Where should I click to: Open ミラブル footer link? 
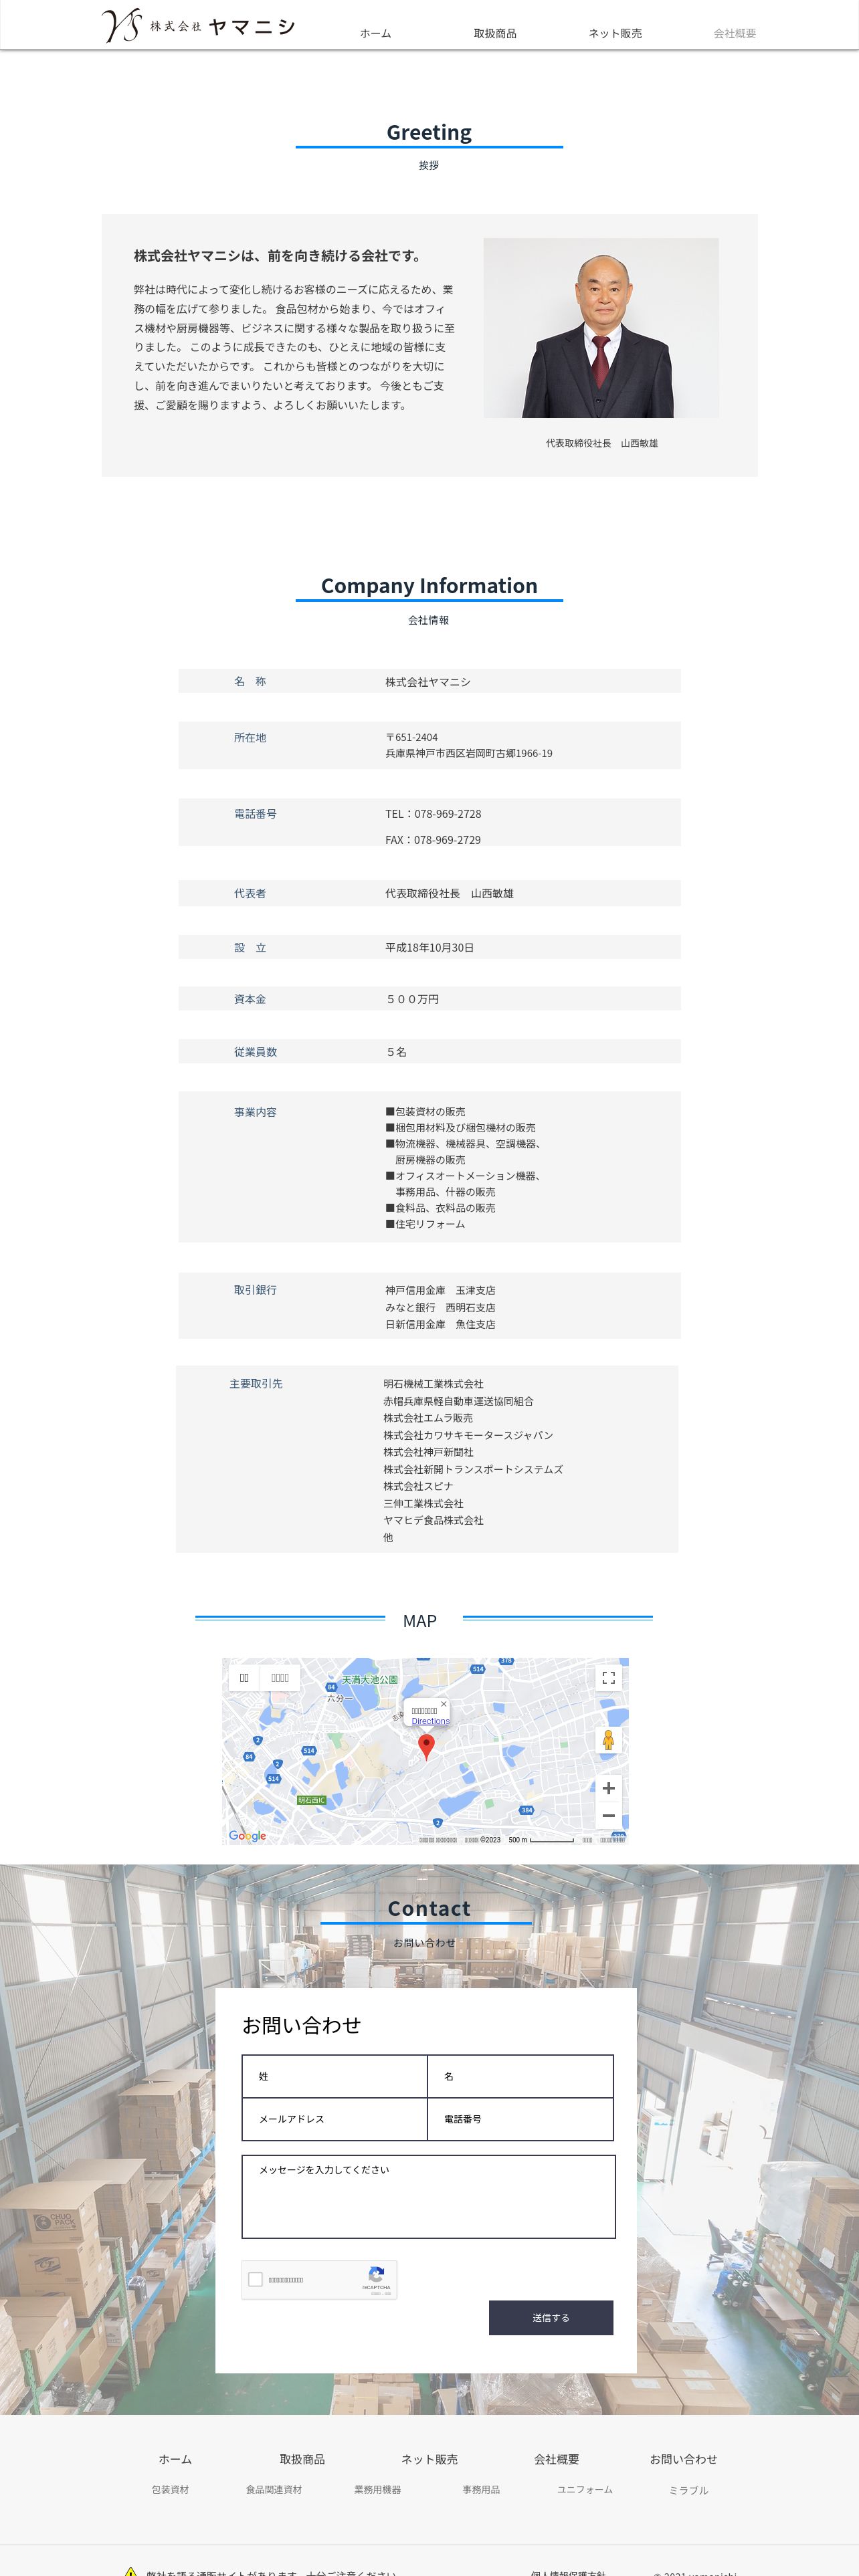pyautogui.click(x=688, y=2490)
